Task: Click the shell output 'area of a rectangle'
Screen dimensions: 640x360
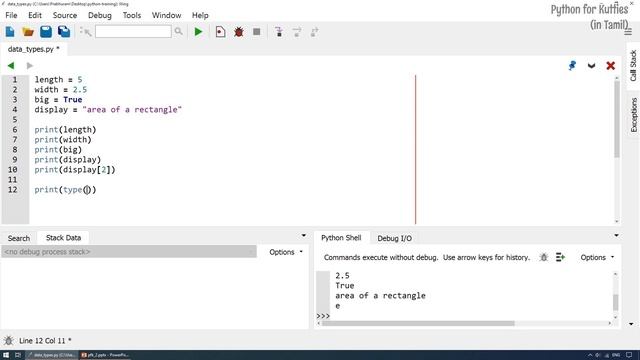Action: (x=380, y=296)
